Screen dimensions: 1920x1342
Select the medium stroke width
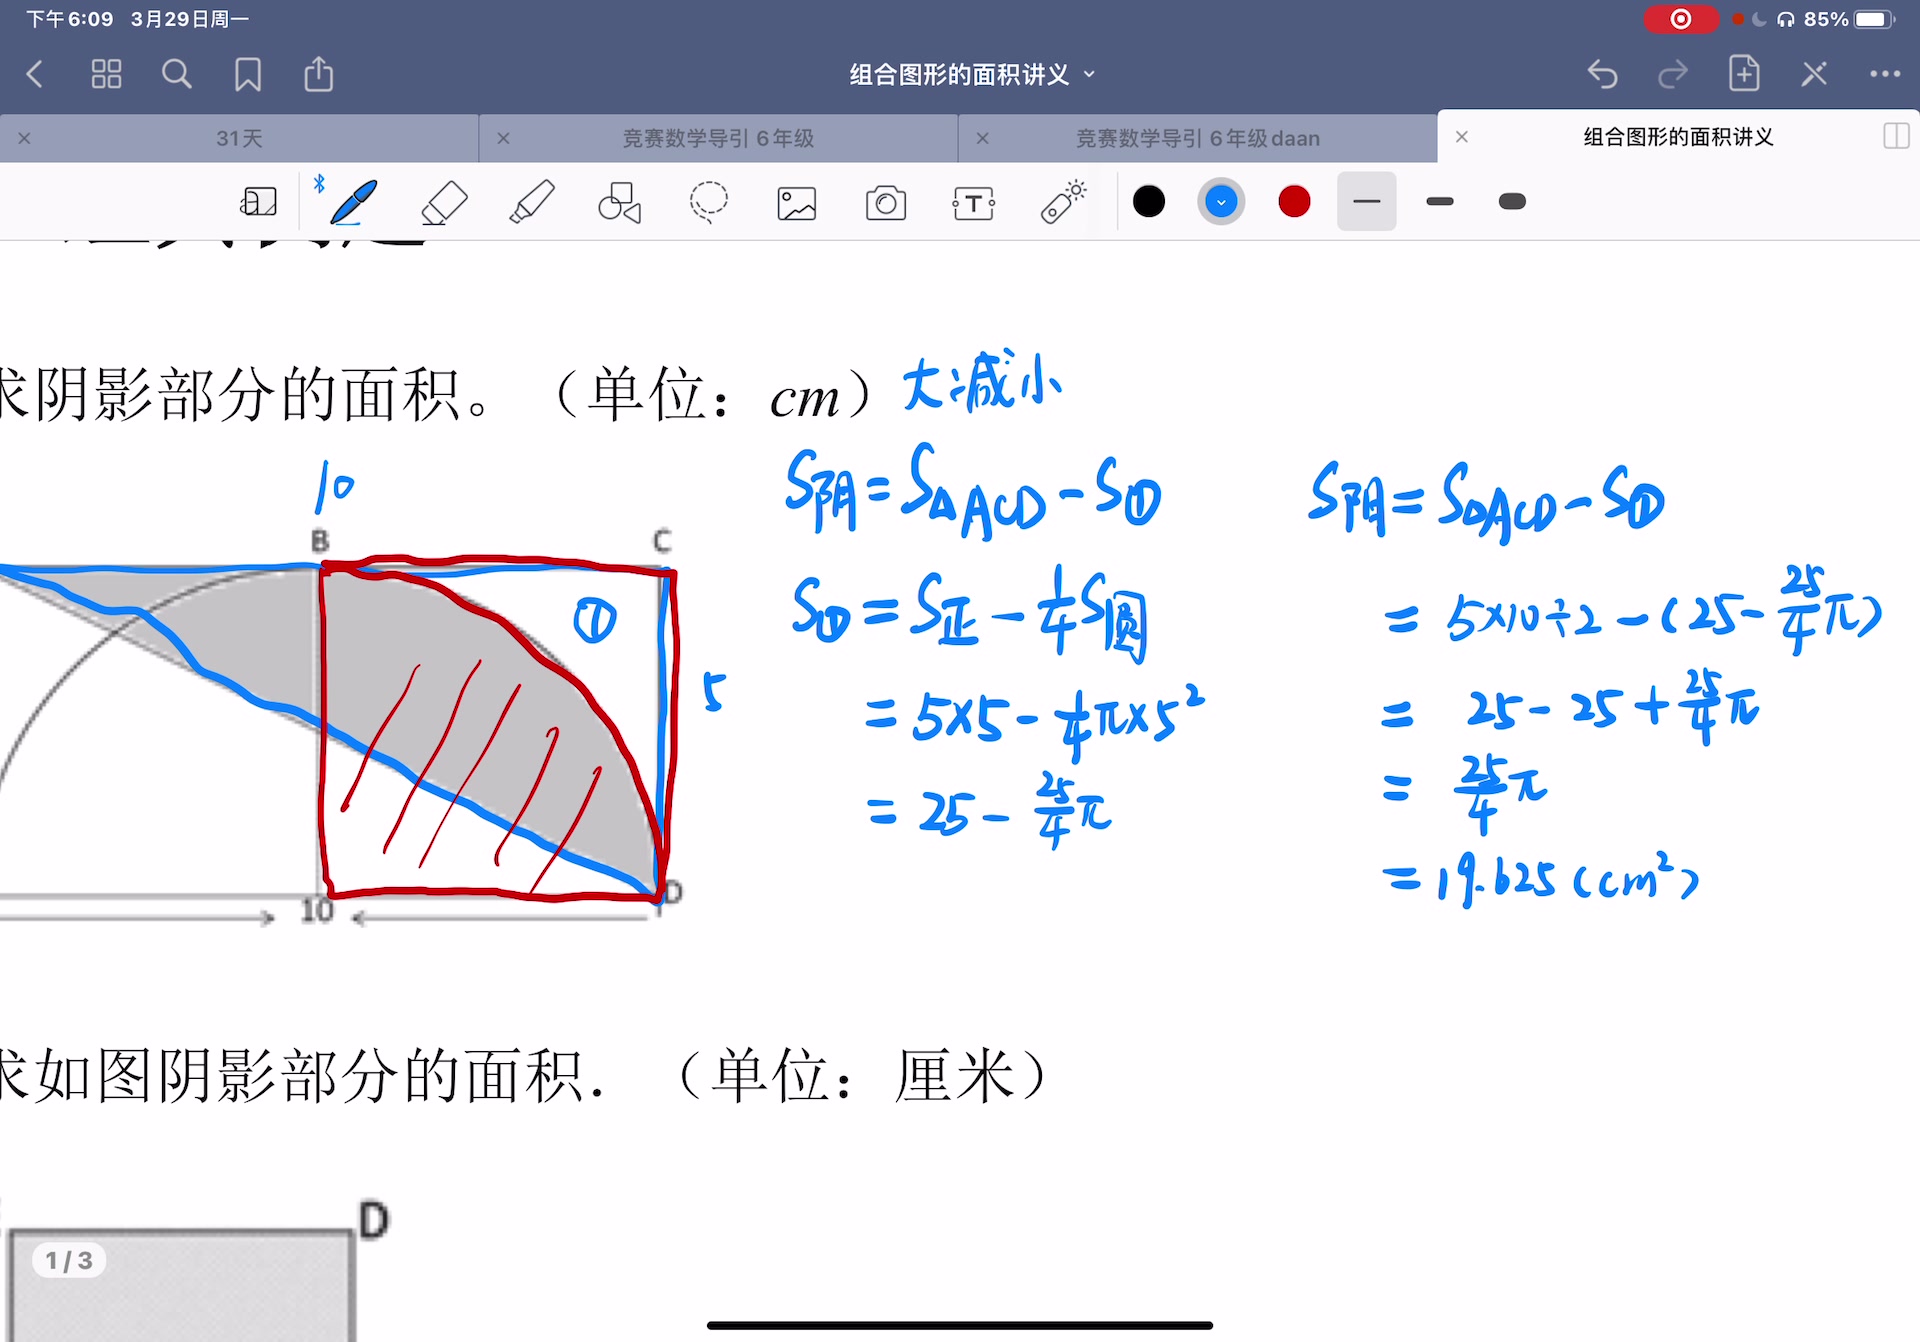[1440, 202]
